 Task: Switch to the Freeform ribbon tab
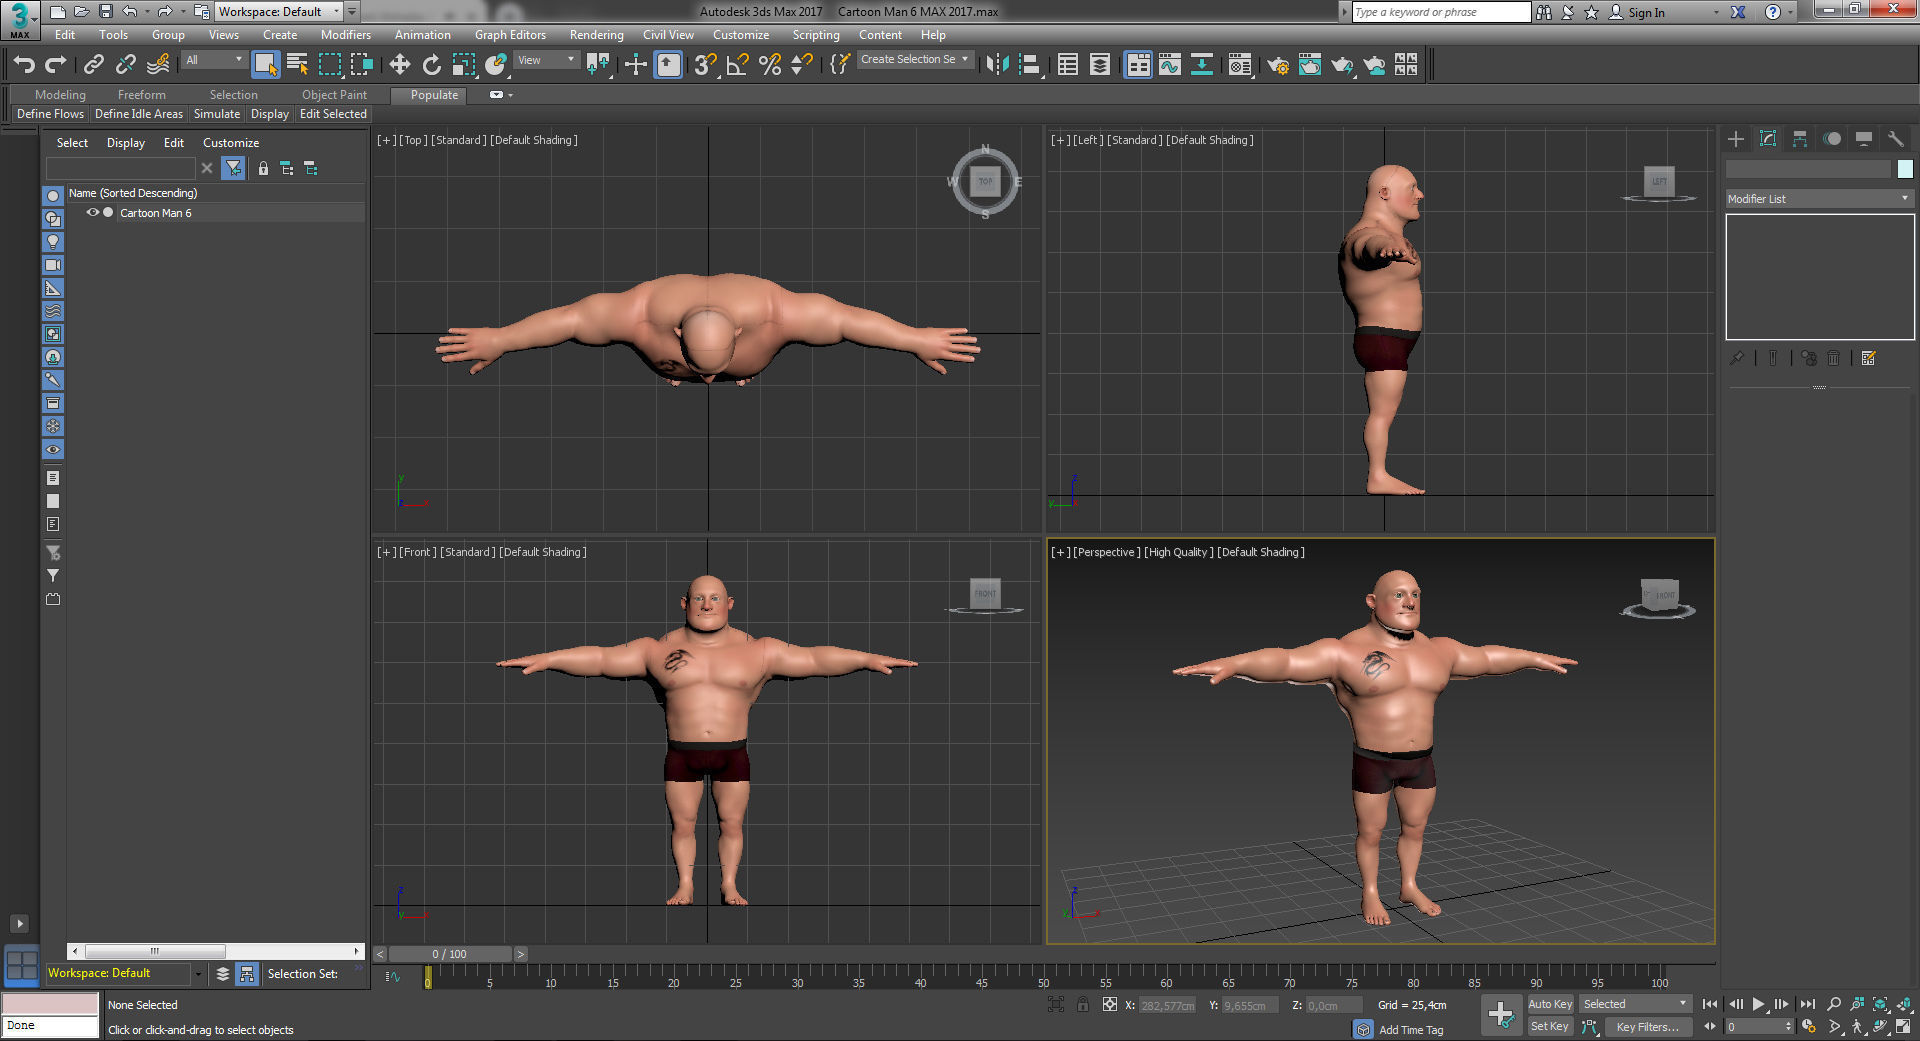pos(142,95)
